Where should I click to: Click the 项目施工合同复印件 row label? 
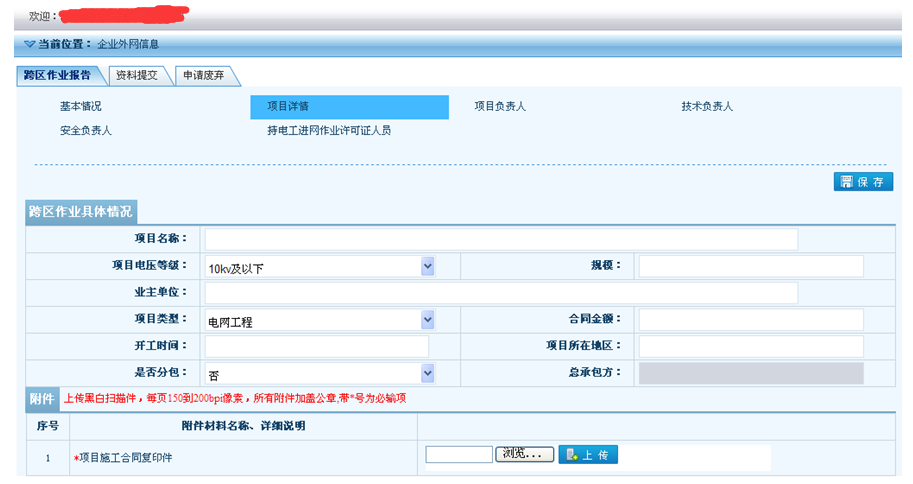(x=123, y=458)
